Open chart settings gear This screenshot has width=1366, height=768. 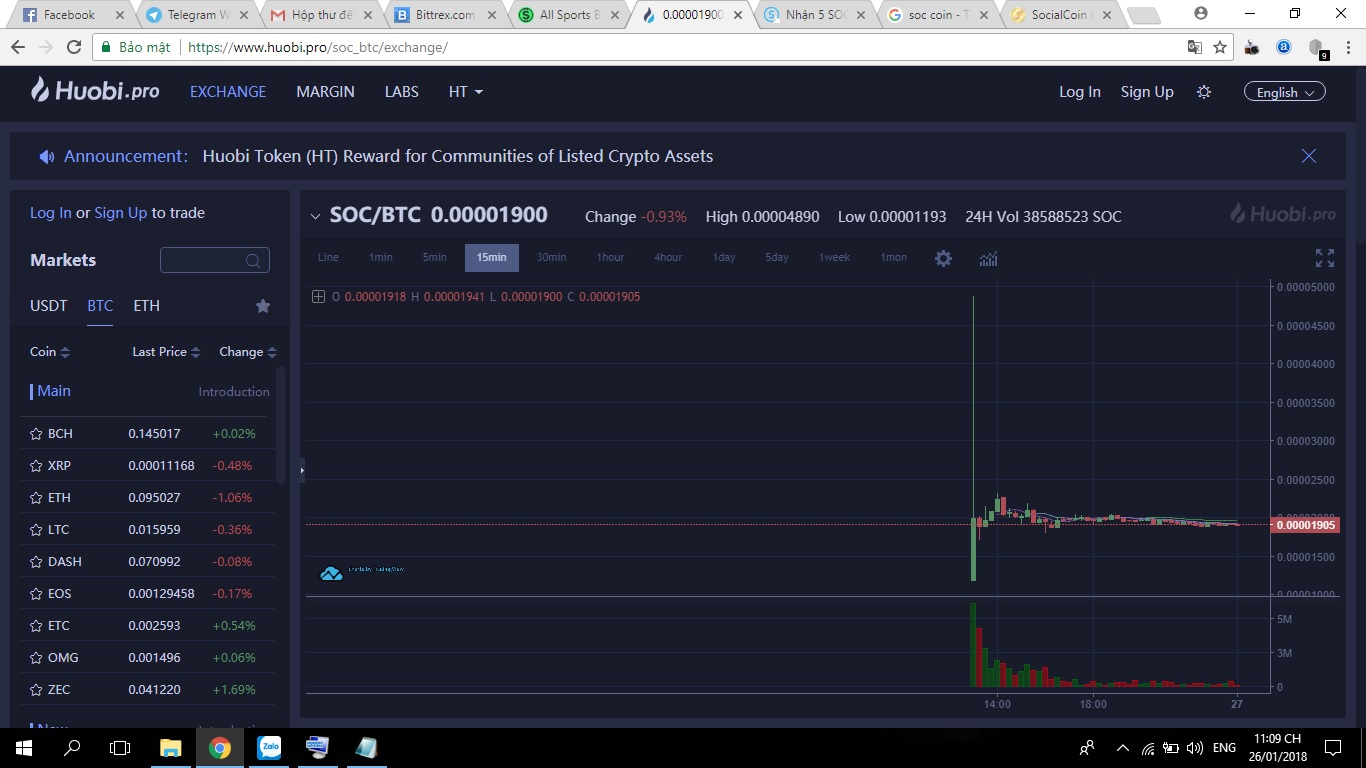coord(943,258)
